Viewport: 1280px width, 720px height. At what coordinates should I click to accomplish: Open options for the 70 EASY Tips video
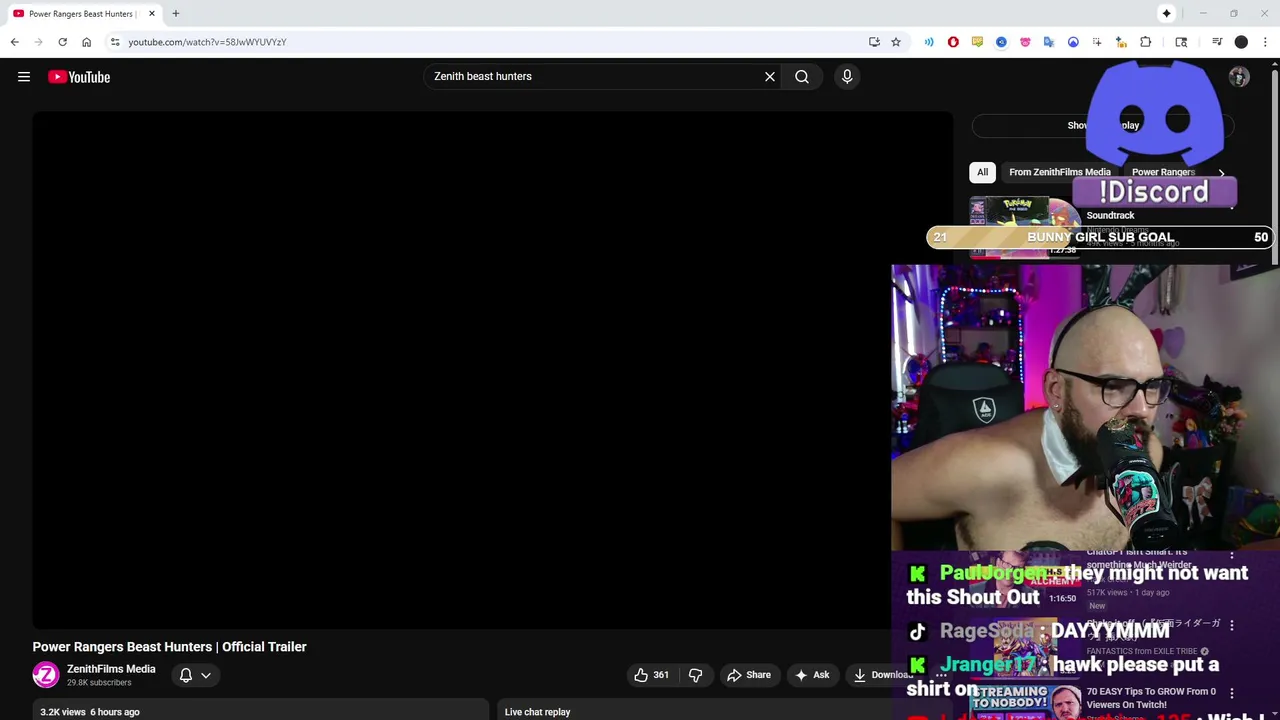1232,692
